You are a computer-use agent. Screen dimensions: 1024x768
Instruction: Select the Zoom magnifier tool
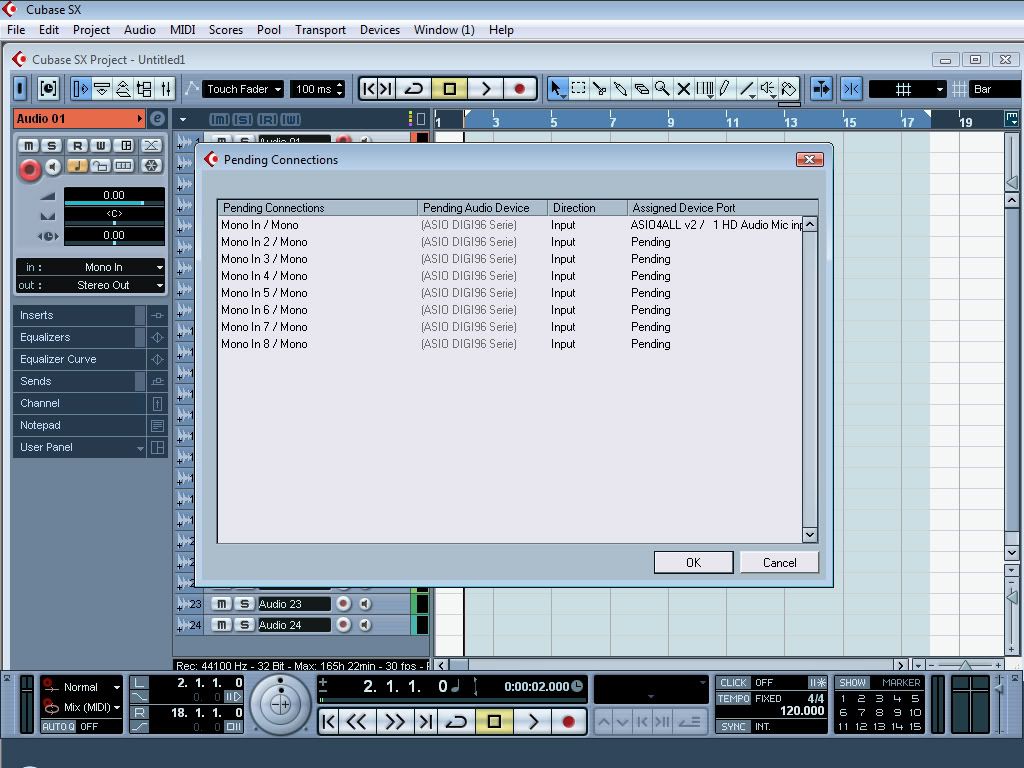662,89
